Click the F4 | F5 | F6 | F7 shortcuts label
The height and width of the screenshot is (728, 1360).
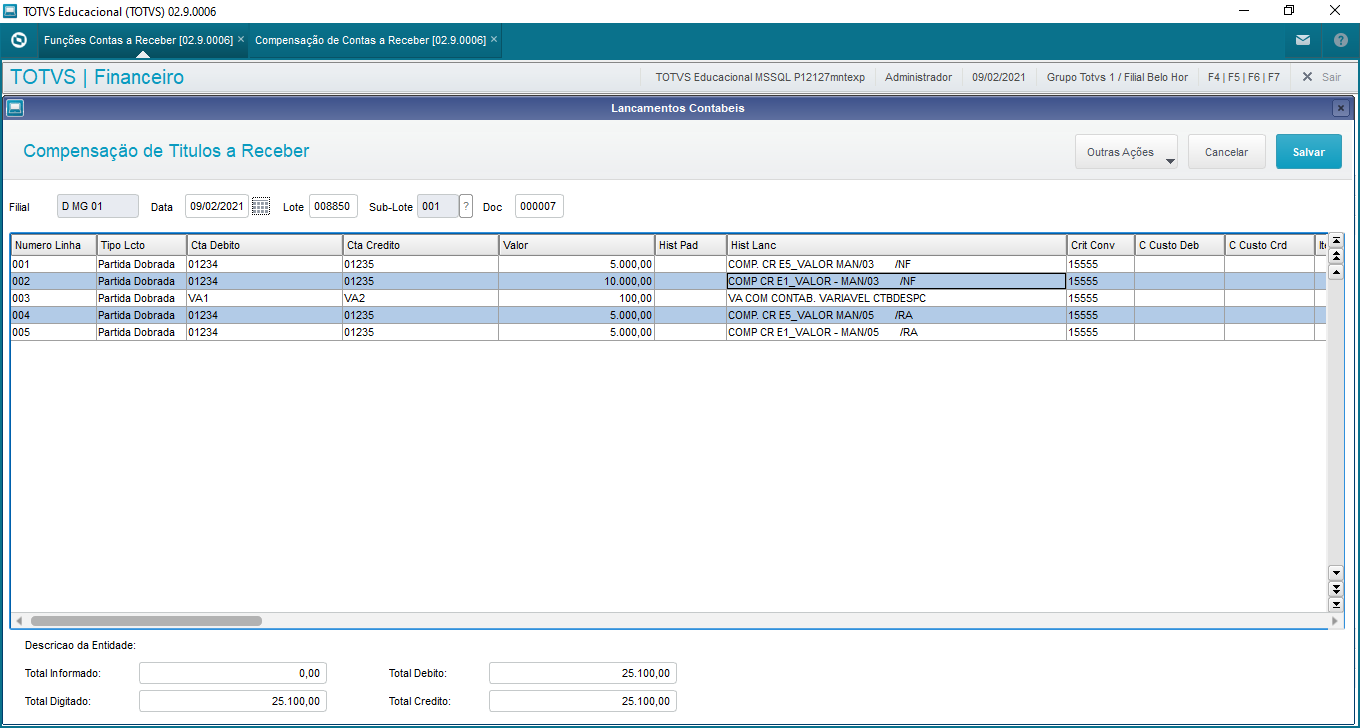click(1243, 77)
